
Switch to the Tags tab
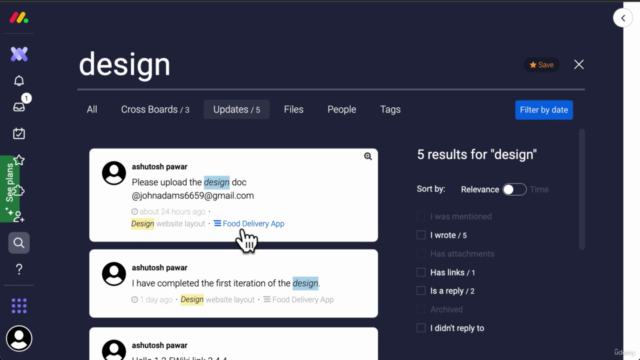[x=390, y=109]
